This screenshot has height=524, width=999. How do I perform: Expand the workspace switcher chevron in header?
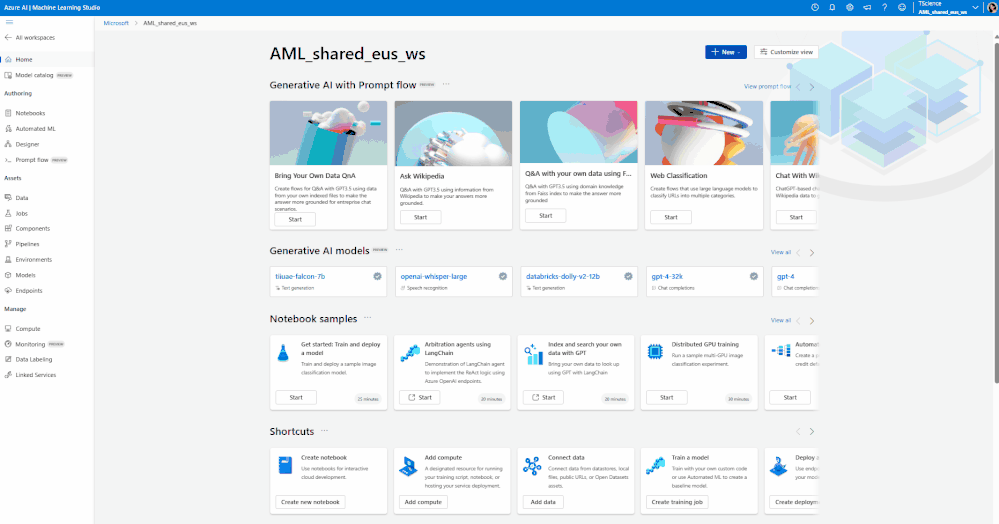coord(975,8)
